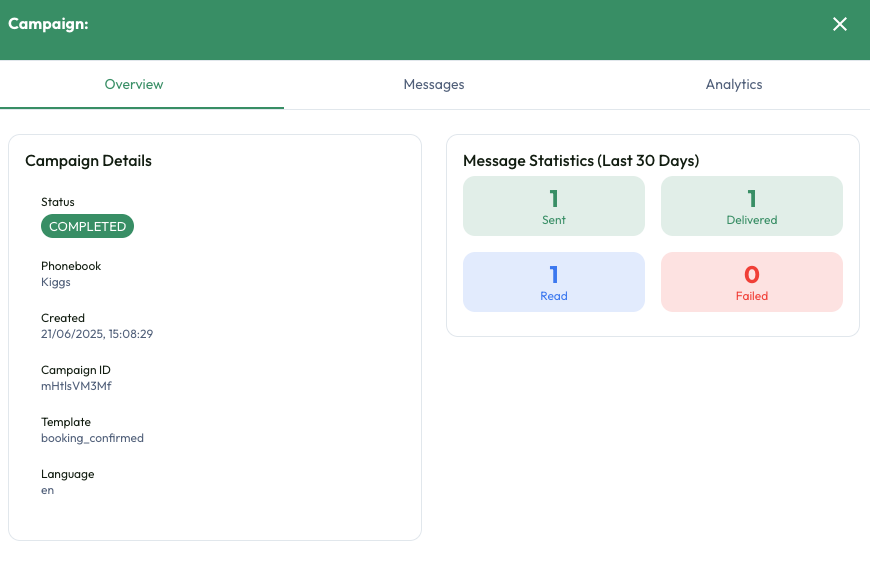
Task: Click the COMPLETED status badge
Action: coord(88,227)
